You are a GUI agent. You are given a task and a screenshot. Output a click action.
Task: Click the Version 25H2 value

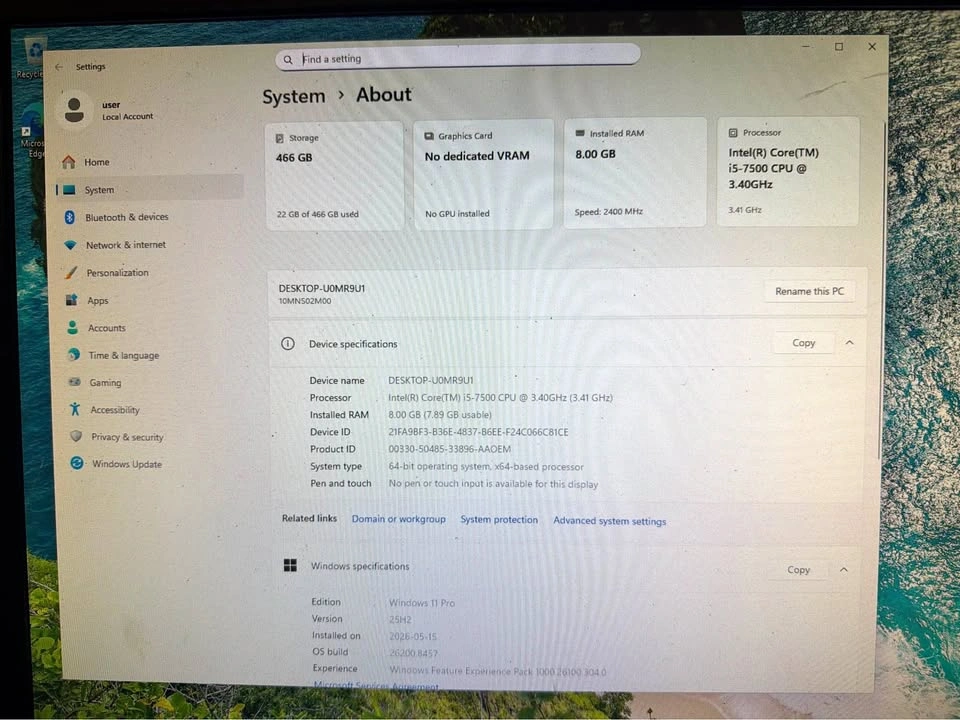pos(400,620)
